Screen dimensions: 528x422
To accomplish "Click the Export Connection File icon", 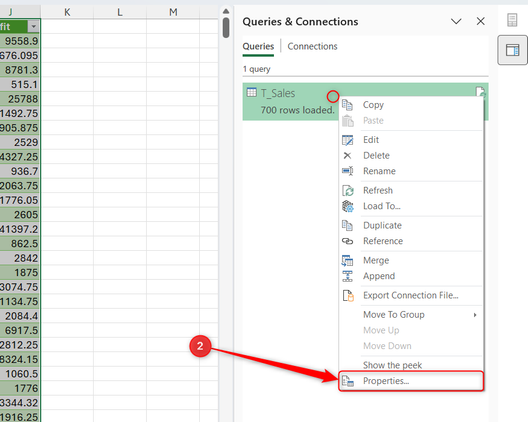I will point(348,296).
